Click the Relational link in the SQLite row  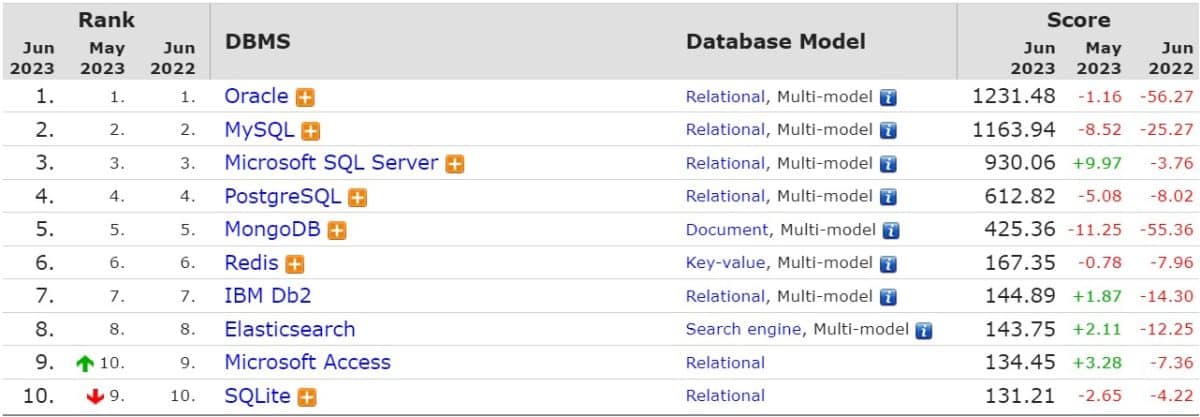[725, 395]
